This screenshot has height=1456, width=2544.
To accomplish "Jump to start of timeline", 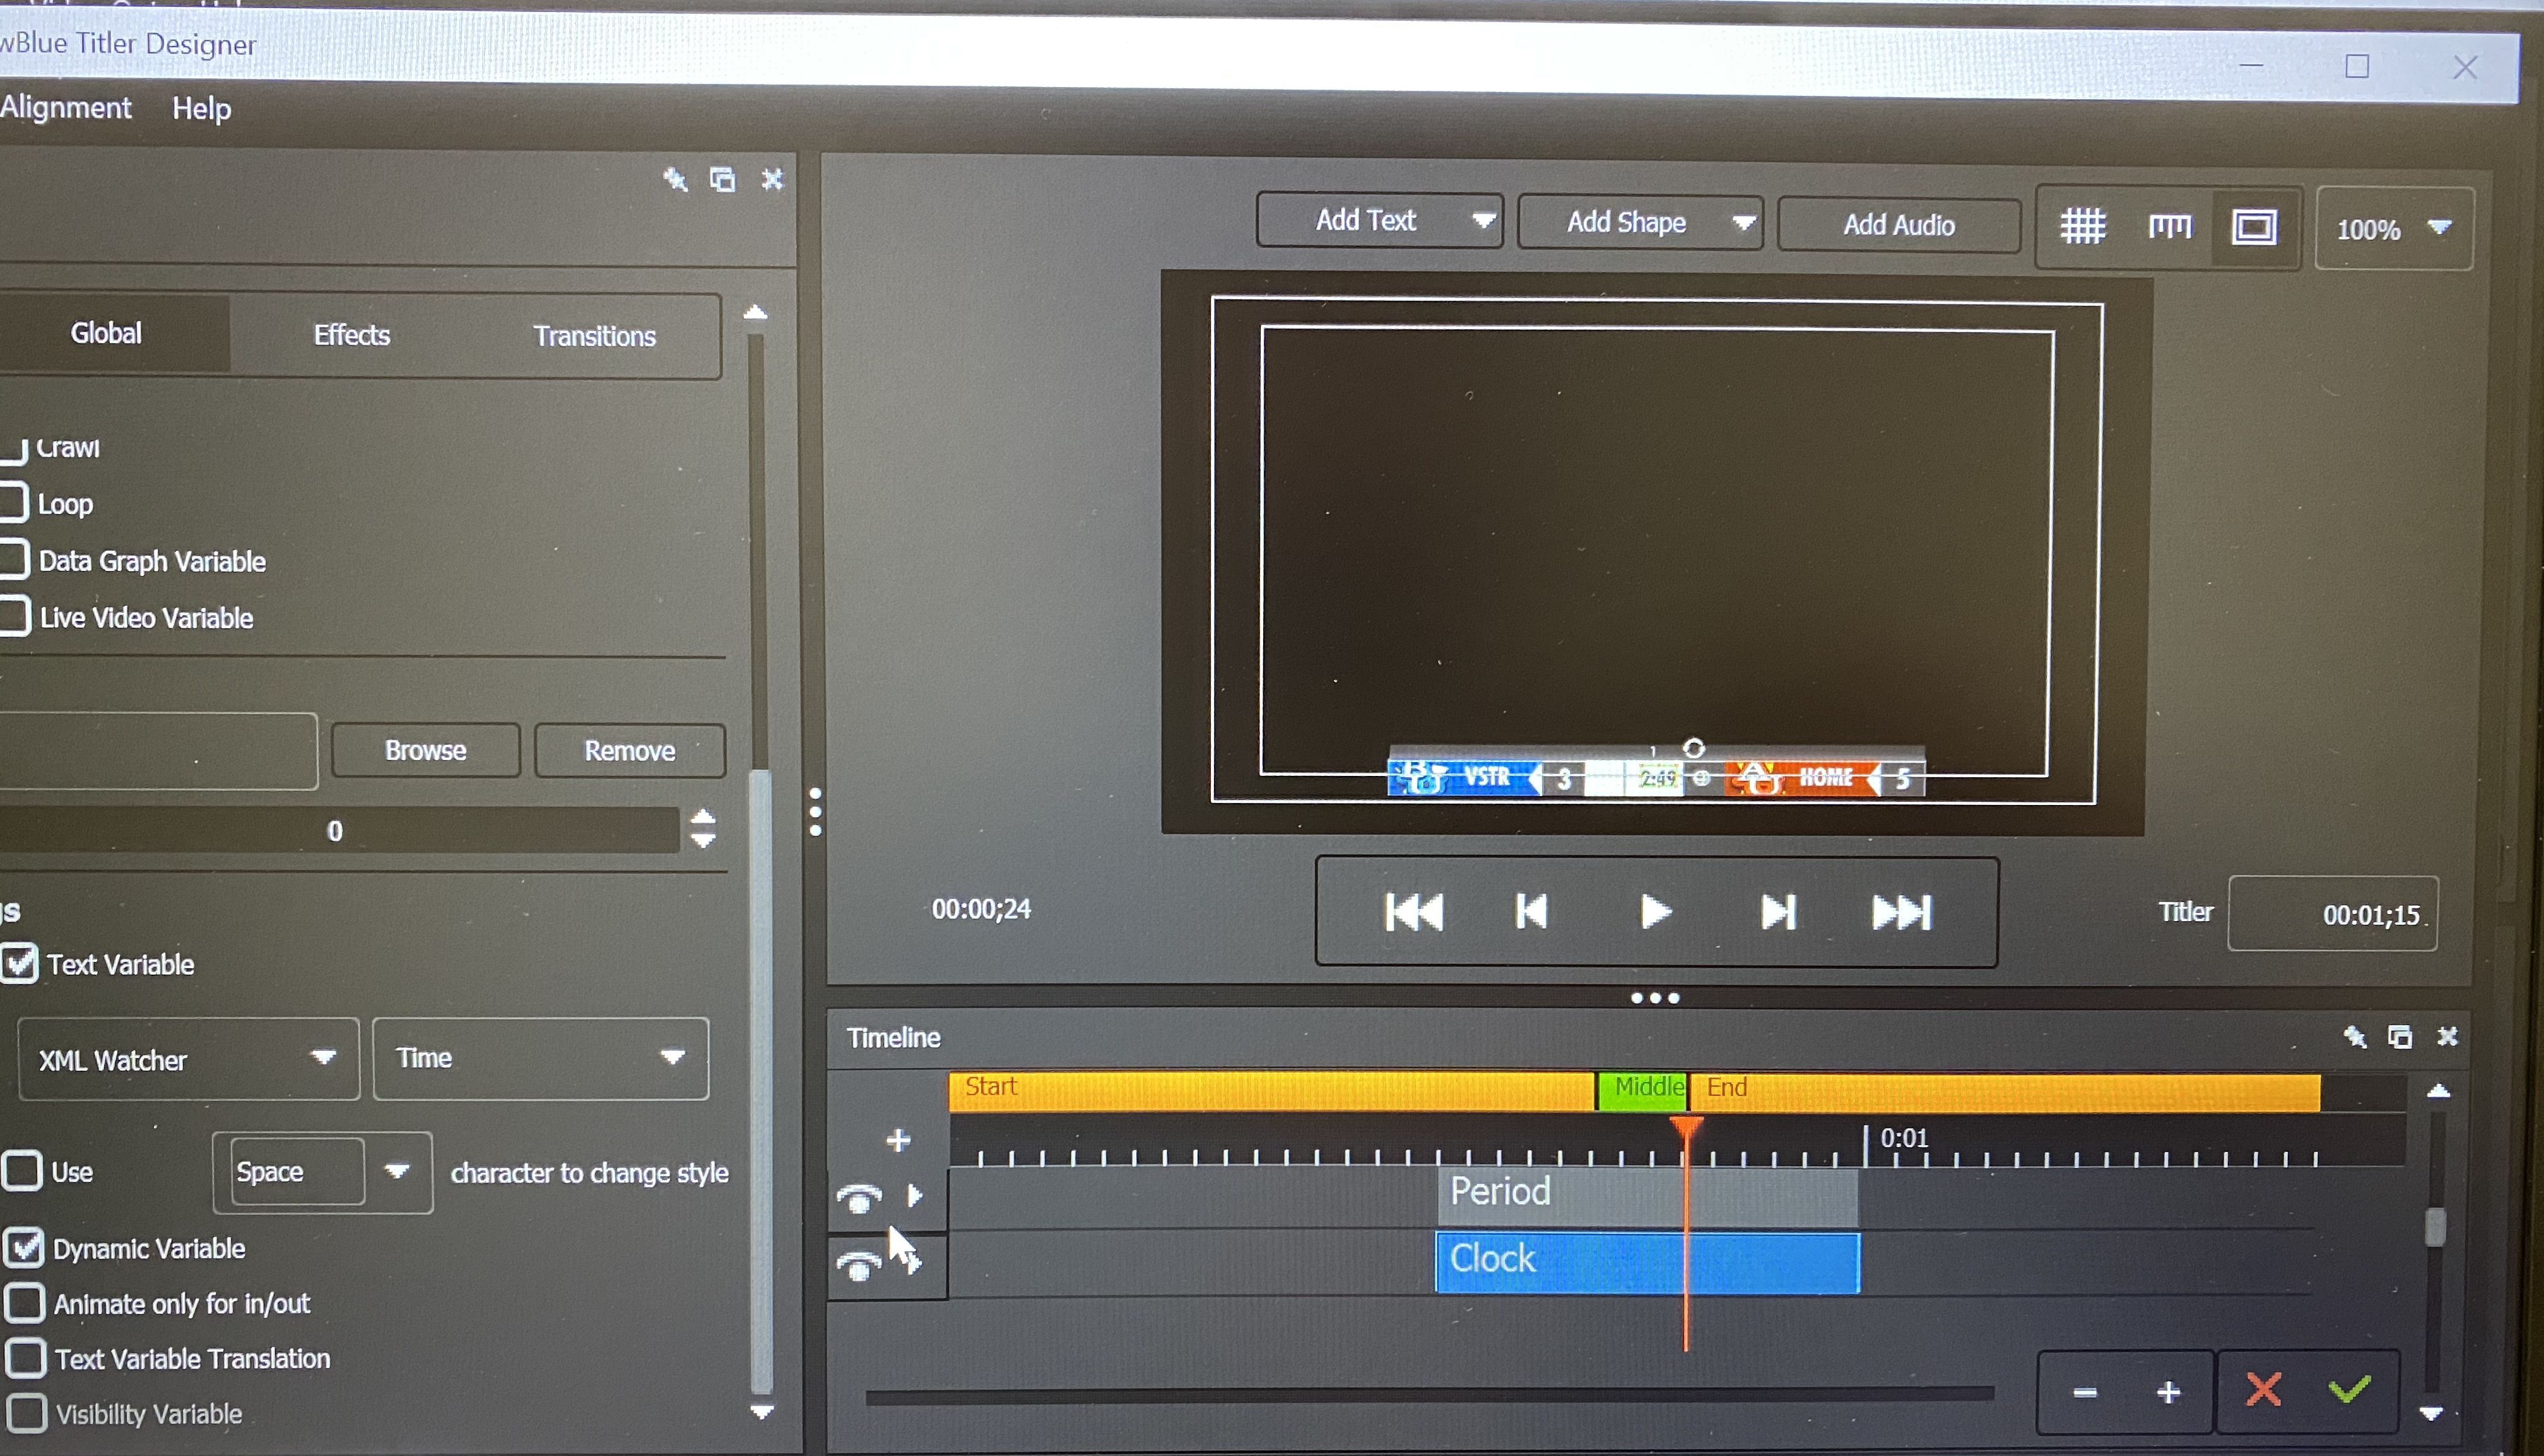I will point(1414,912).
